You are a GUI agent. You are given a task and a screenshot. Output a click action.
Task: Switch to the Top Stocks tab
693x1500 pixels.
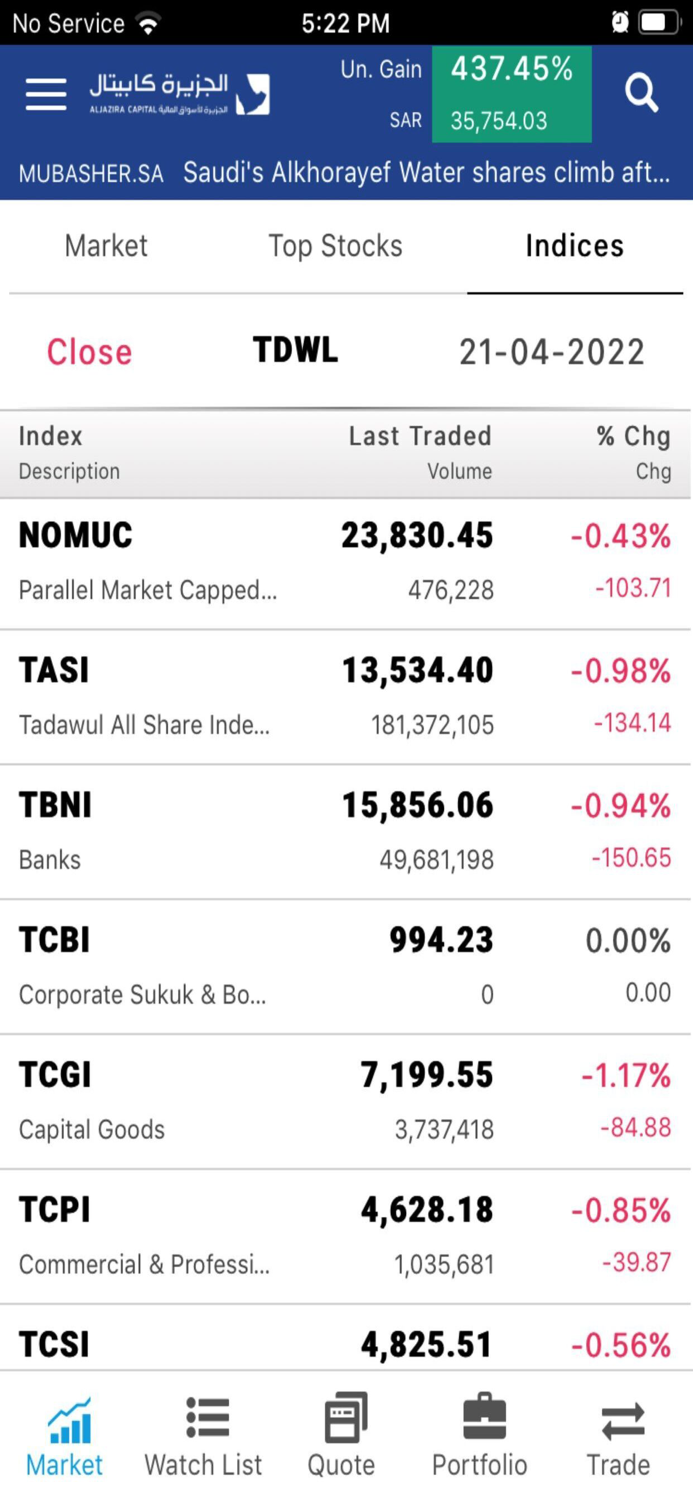click(335, 245)
